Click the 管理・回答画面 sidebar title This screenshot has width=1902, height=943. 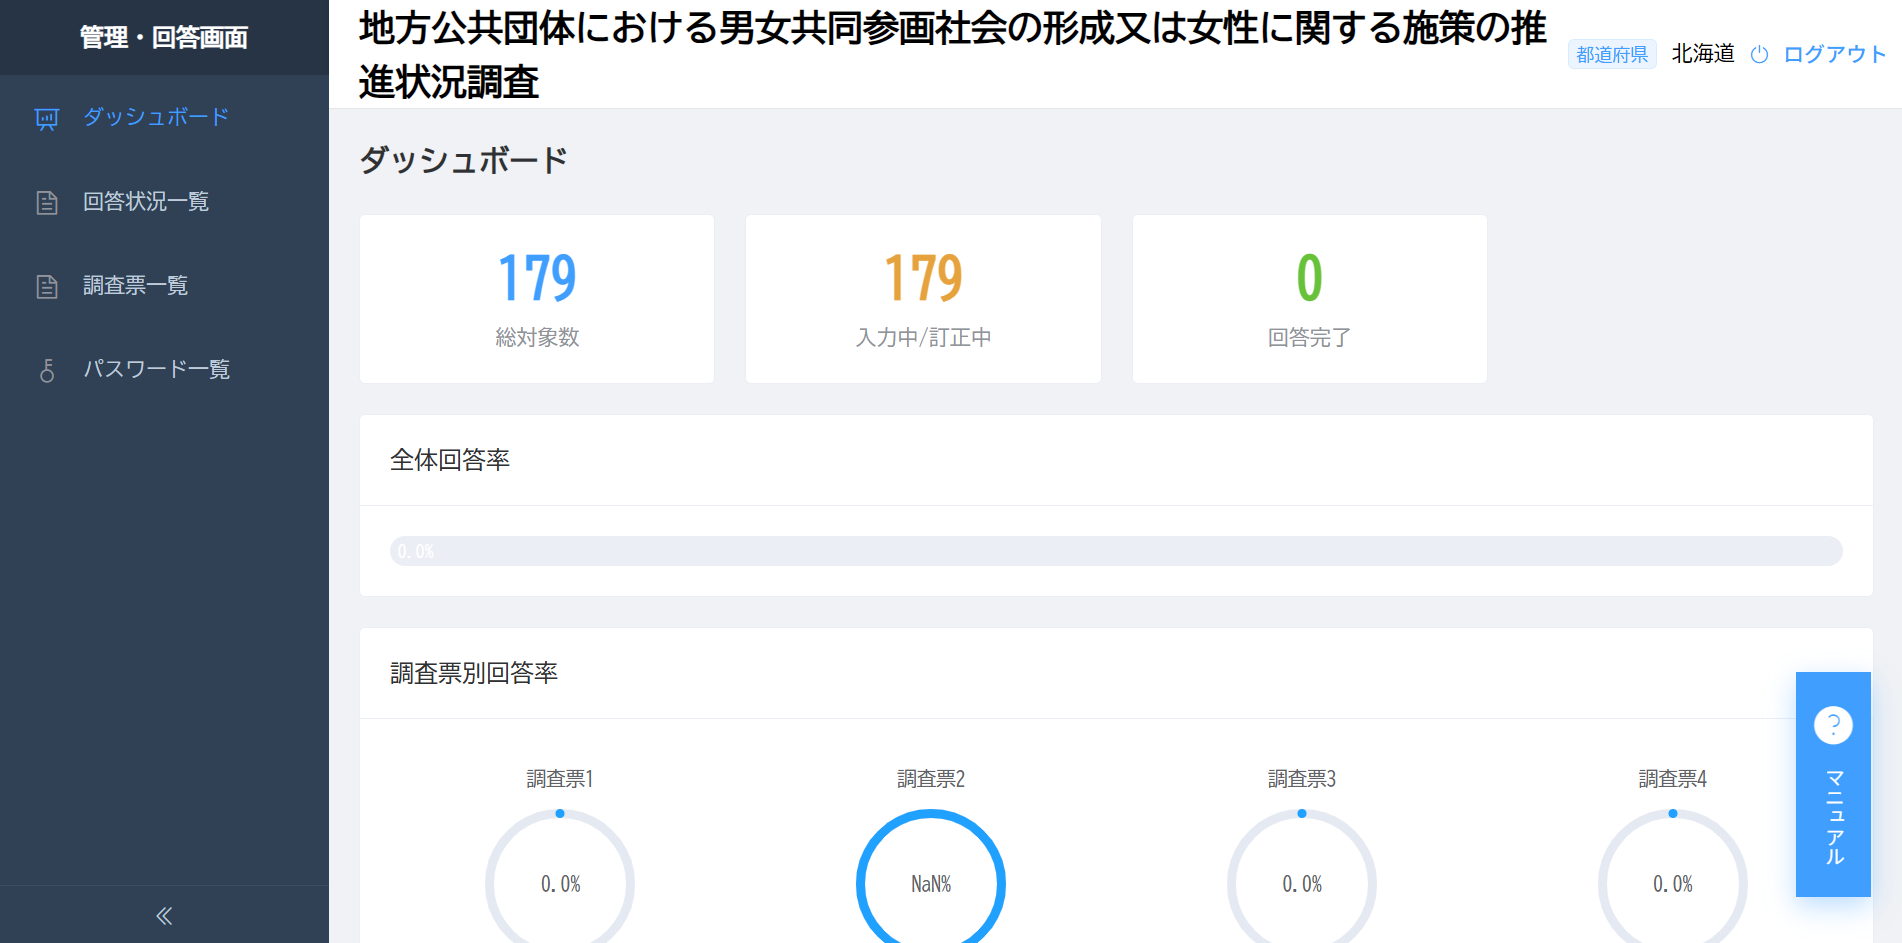pyautogui.click(x=164, y=38)
